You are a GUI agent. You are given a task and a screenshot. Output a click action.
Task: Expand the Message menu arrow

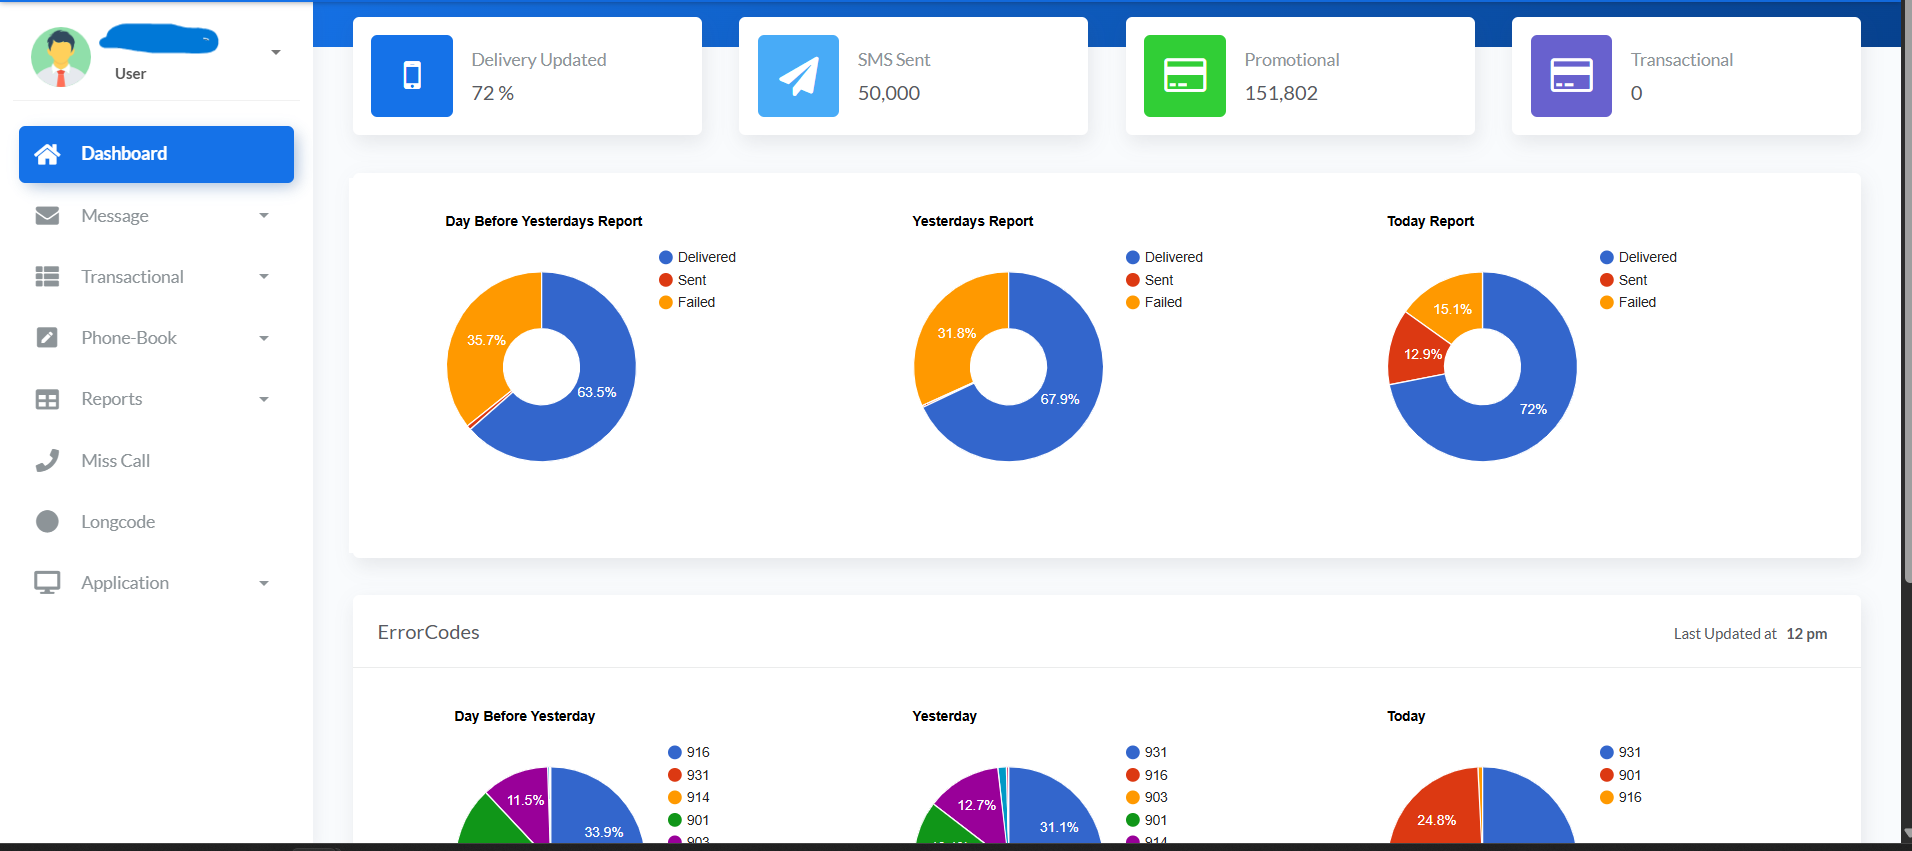[x=264, y=216]
